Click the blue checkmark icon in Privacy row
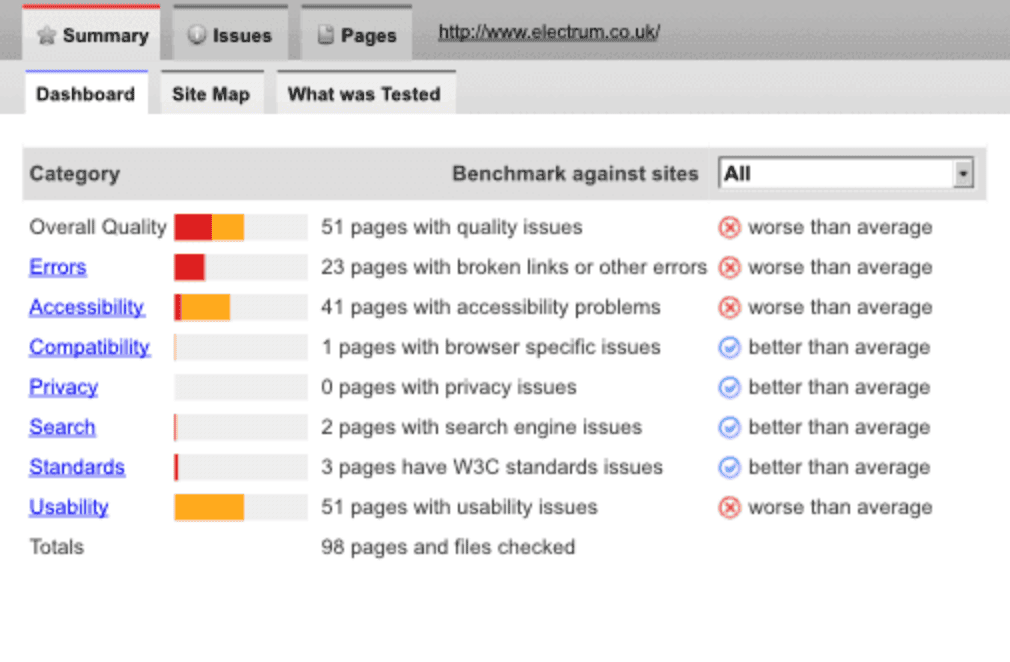This screenshot has width=1010, height=662. [729, 388]
